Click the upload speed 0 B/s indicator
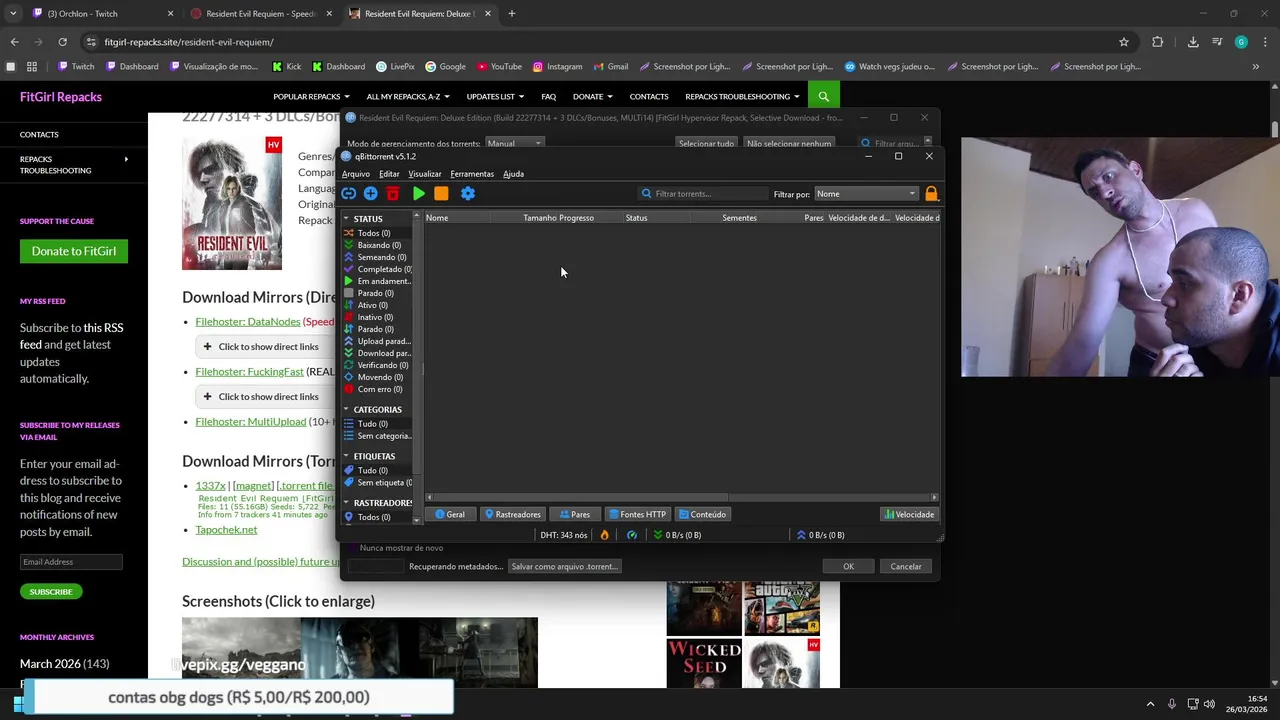Viewport: 1280px width, 720px height. pos(821,535)
